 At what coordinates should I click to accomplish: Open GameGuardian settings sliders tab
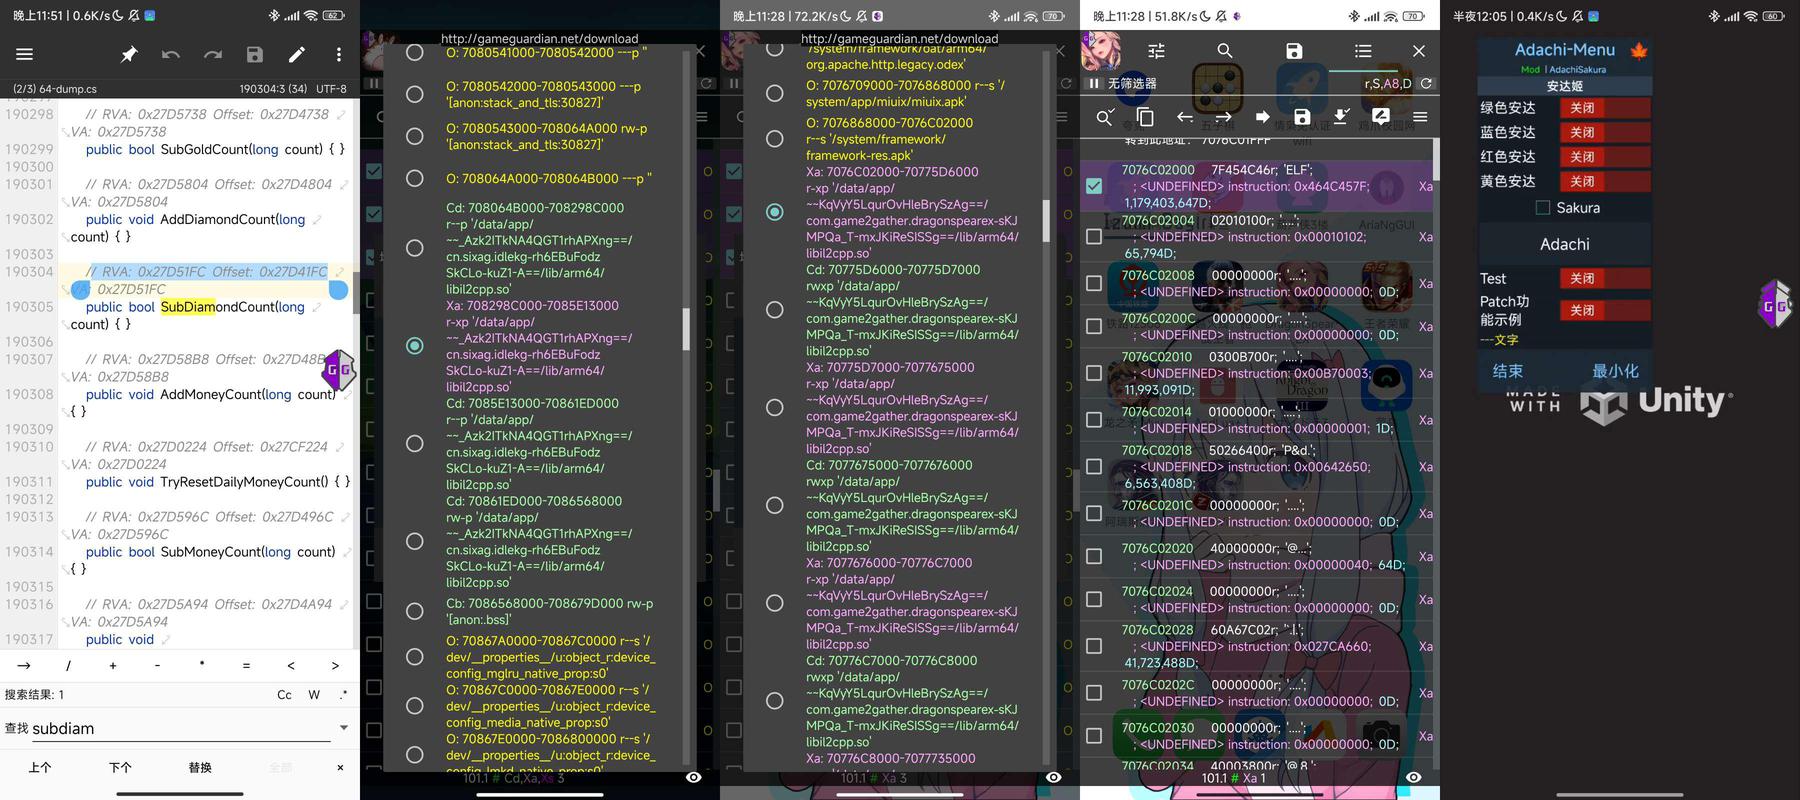pyautogui.click(x=1157, y=51)
